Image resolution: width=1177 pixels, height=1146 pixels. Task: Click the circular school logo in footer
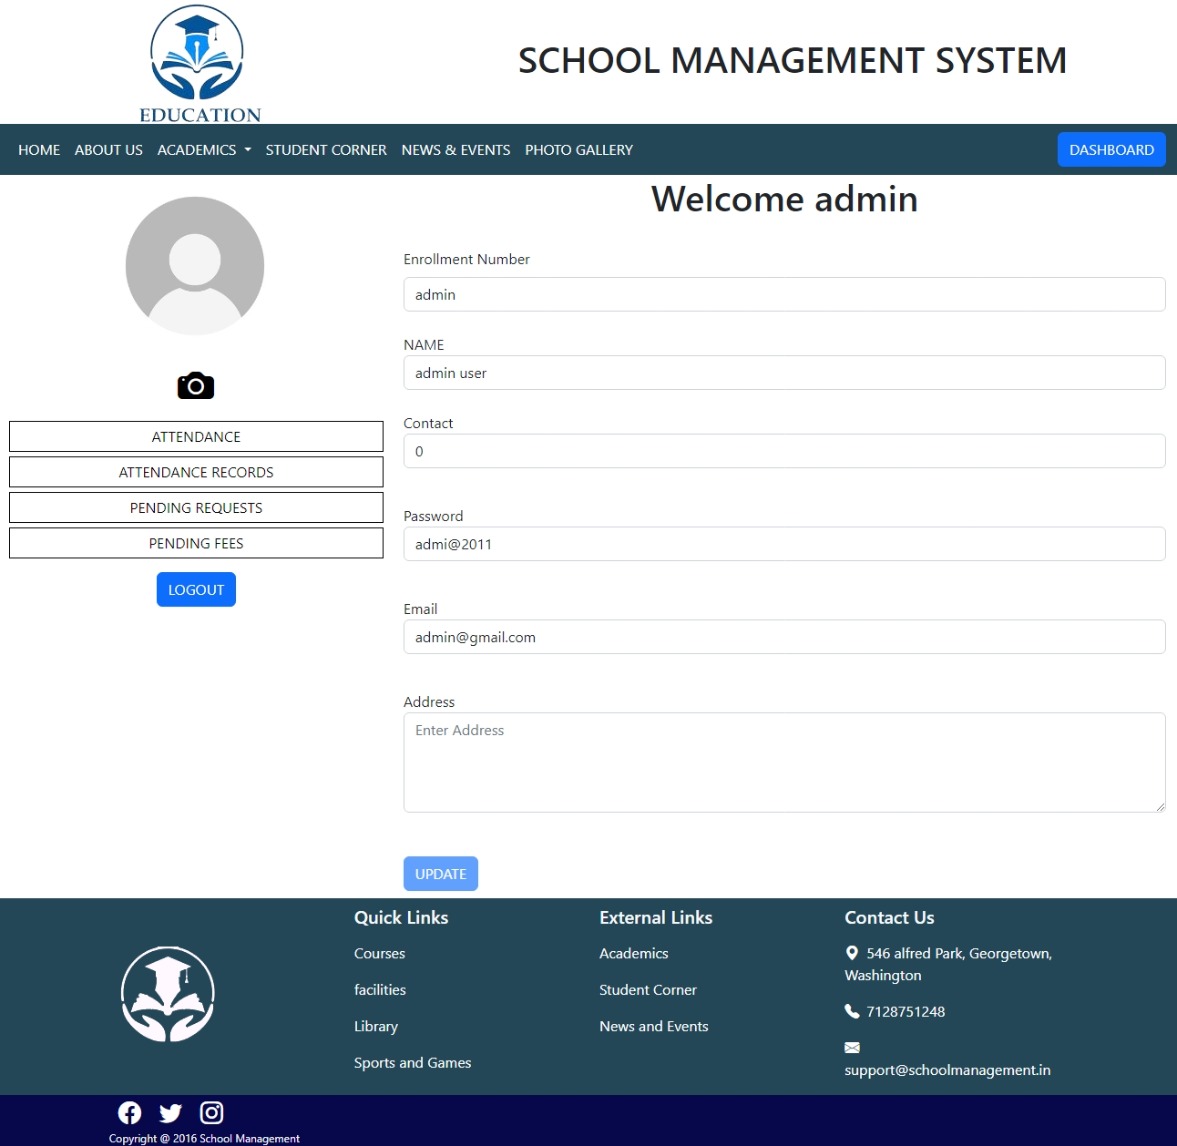click(x=167, y=993)
